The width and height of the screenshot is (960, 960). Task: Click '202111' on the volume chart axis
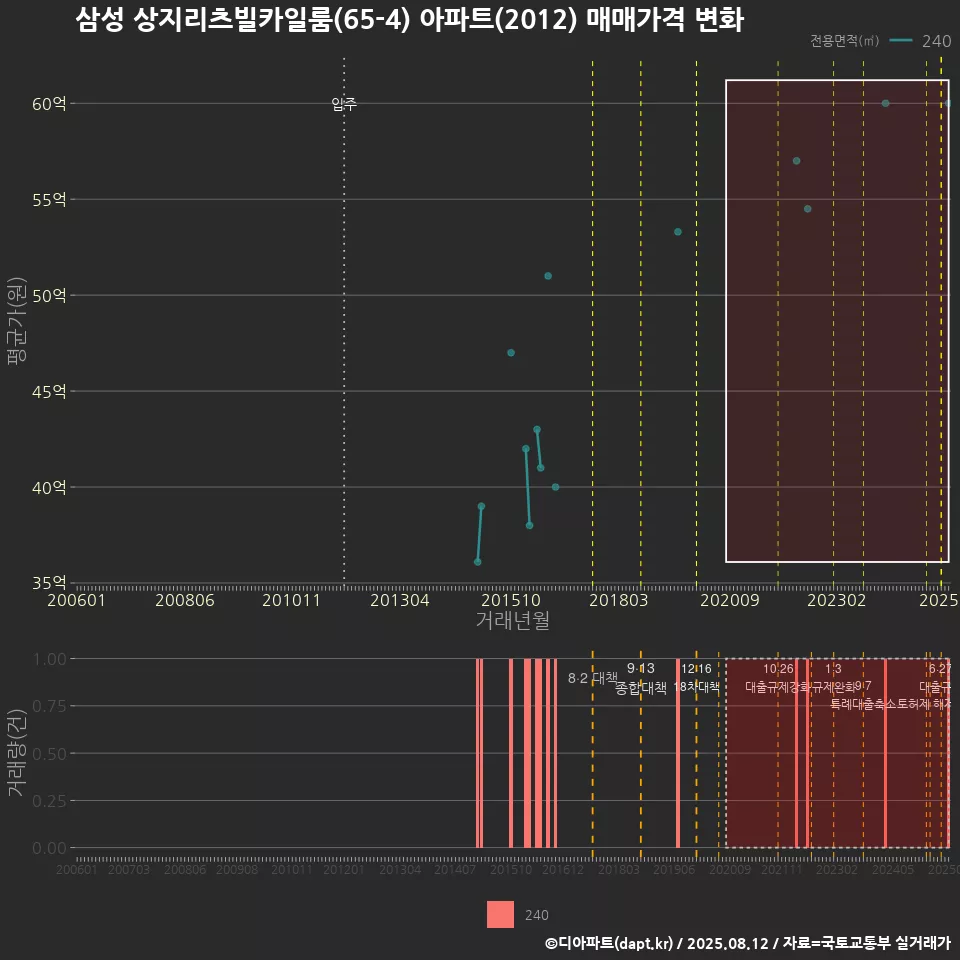point(782,869)
